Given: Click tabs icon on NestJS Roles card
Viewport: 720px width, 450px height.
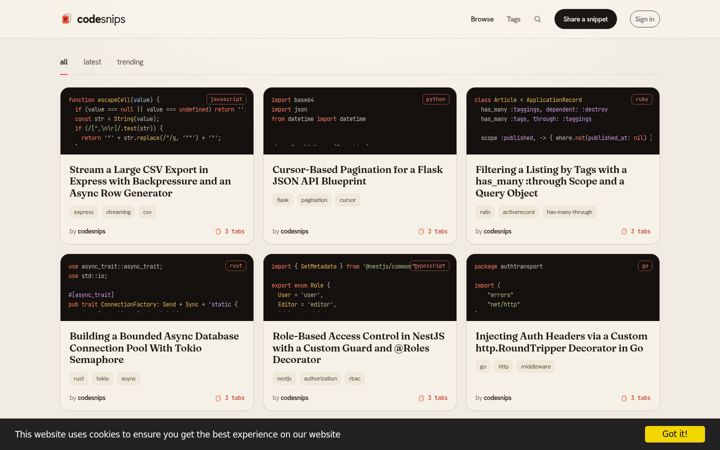Looking at the screenshot, I should pos(421,398).
